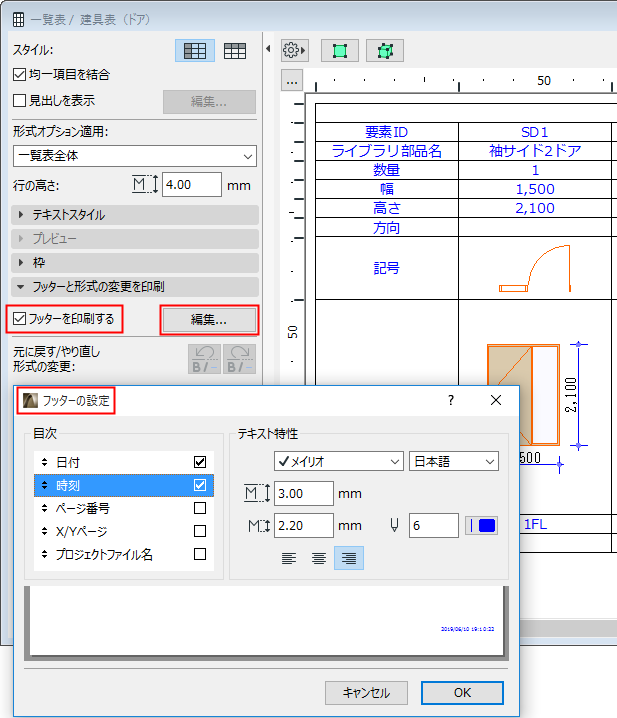Uncheck the 日付 checkbox
The image size is (617, 718).
(x=200, y=462)
